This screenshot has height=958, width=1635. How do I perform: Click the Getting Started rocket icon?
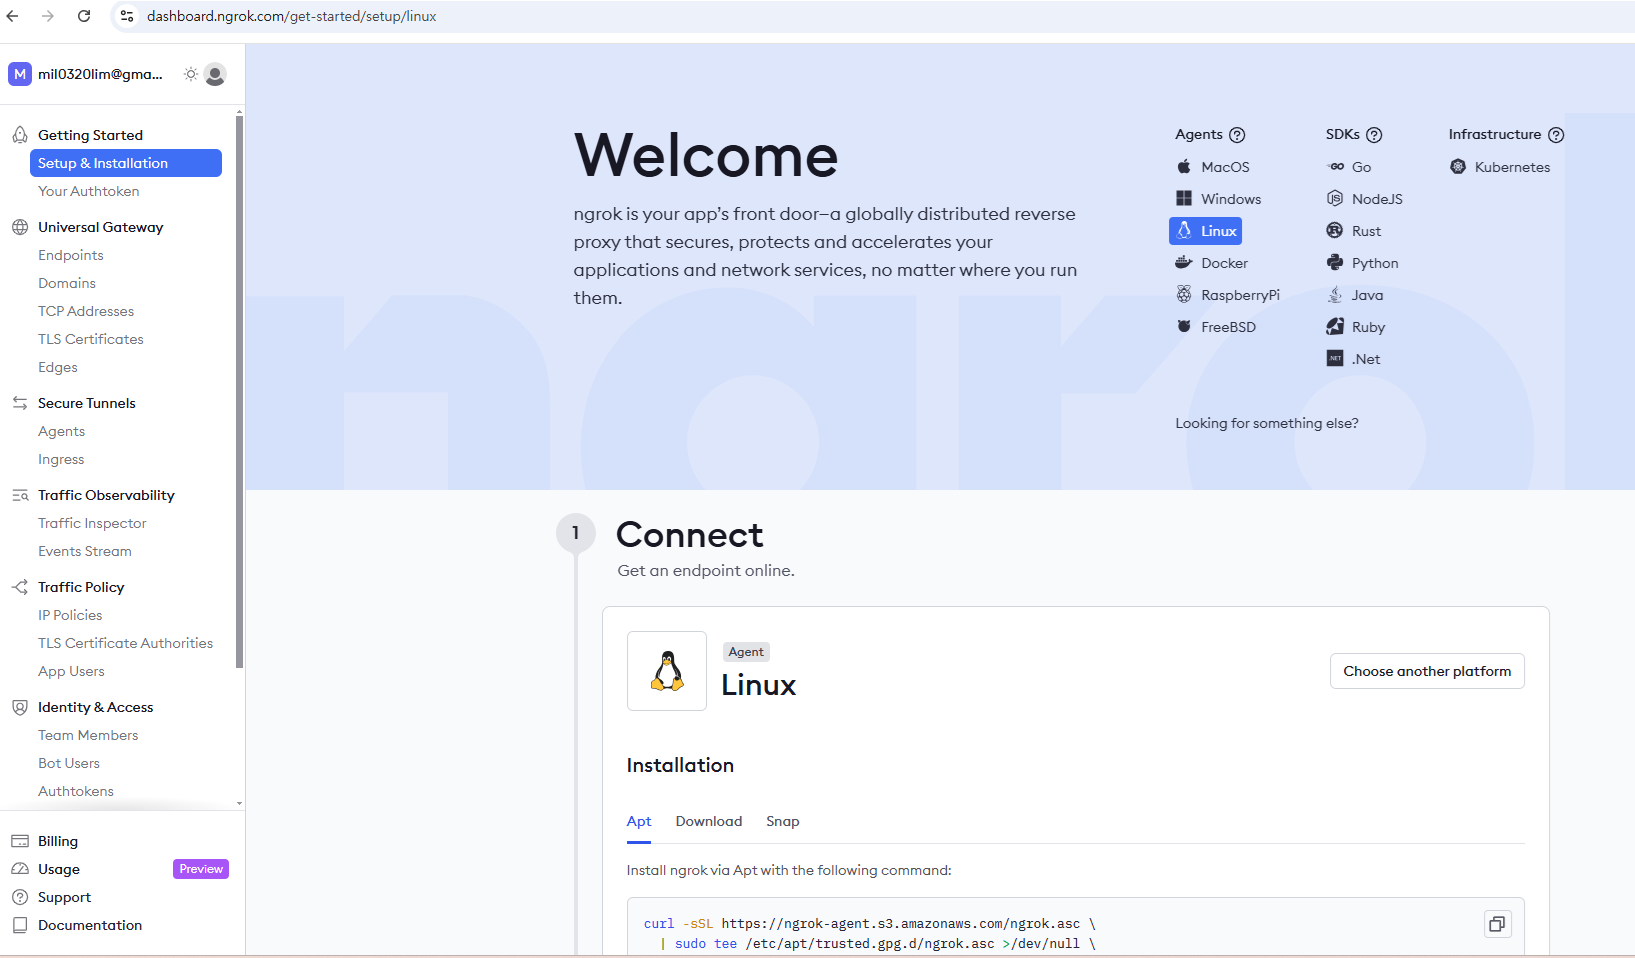[x=20, y=135]
